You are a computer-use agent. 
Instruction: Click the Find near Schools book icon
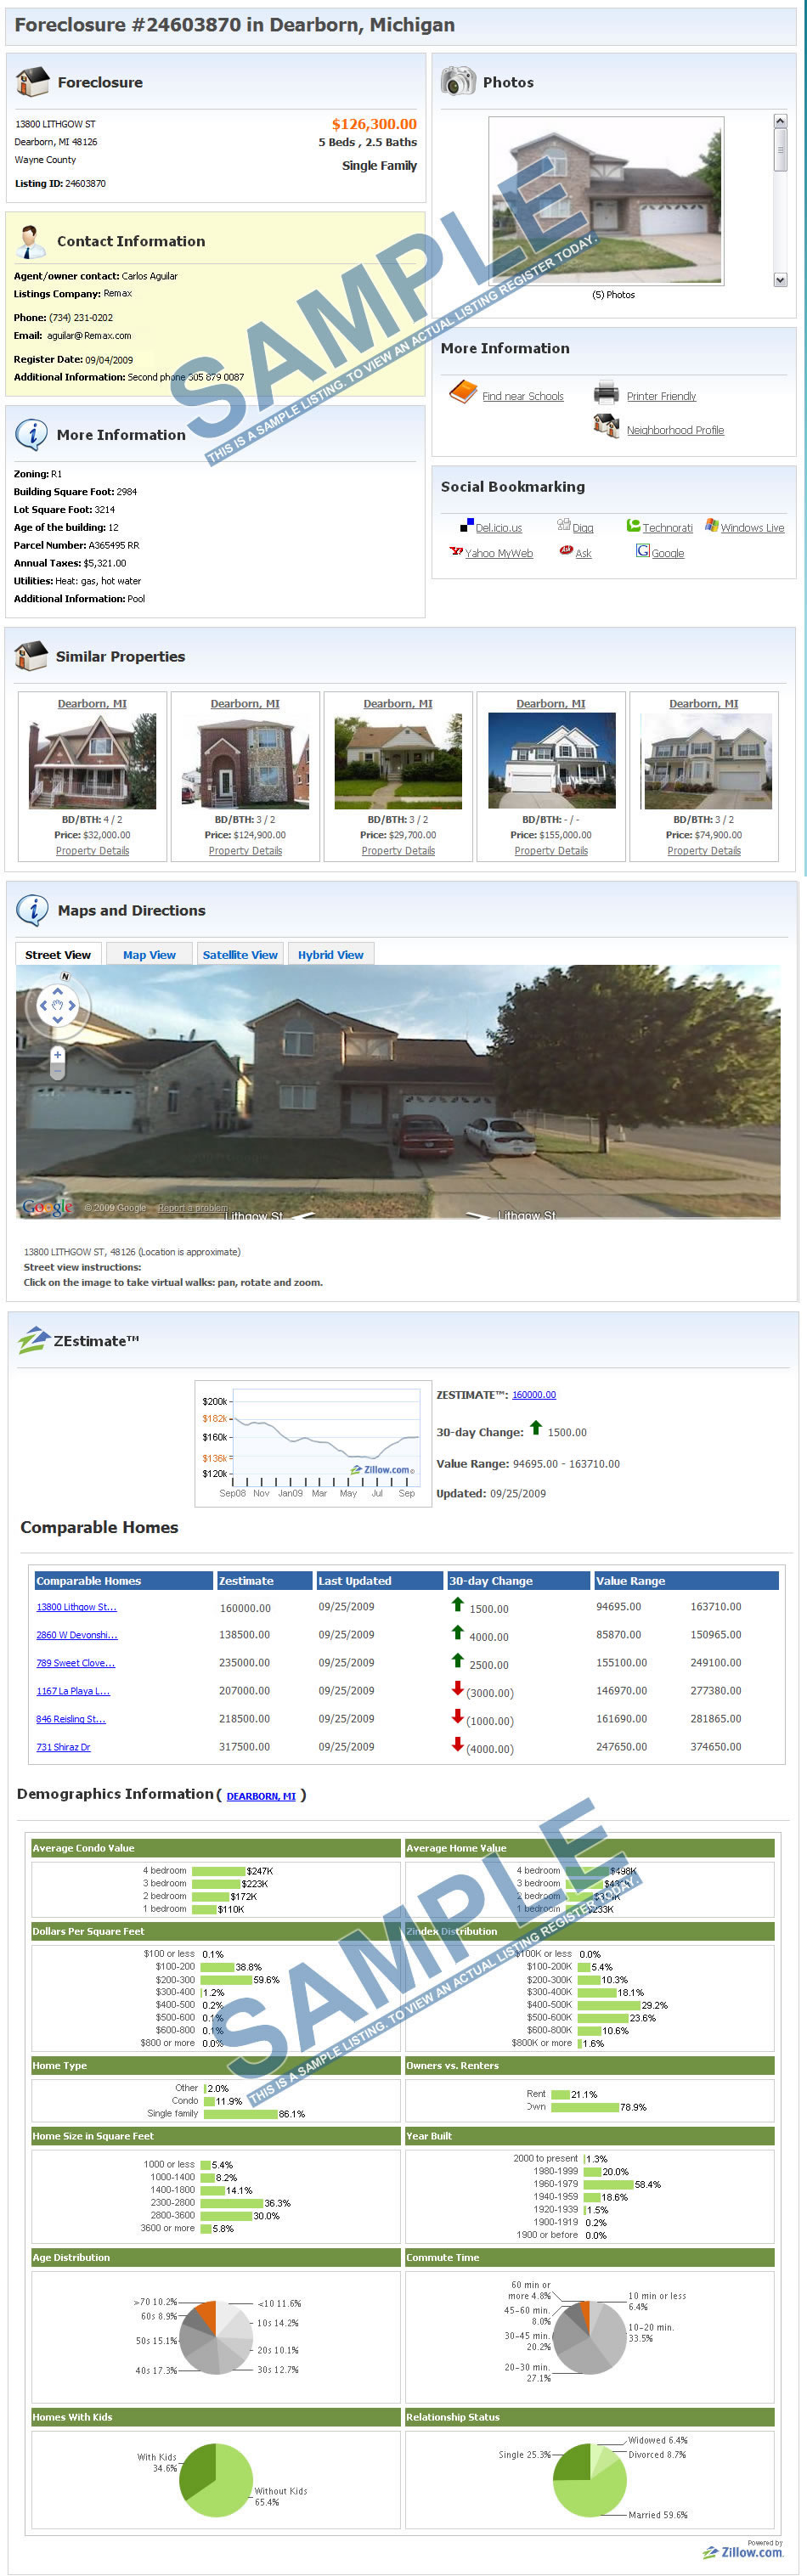click(463, 392)
